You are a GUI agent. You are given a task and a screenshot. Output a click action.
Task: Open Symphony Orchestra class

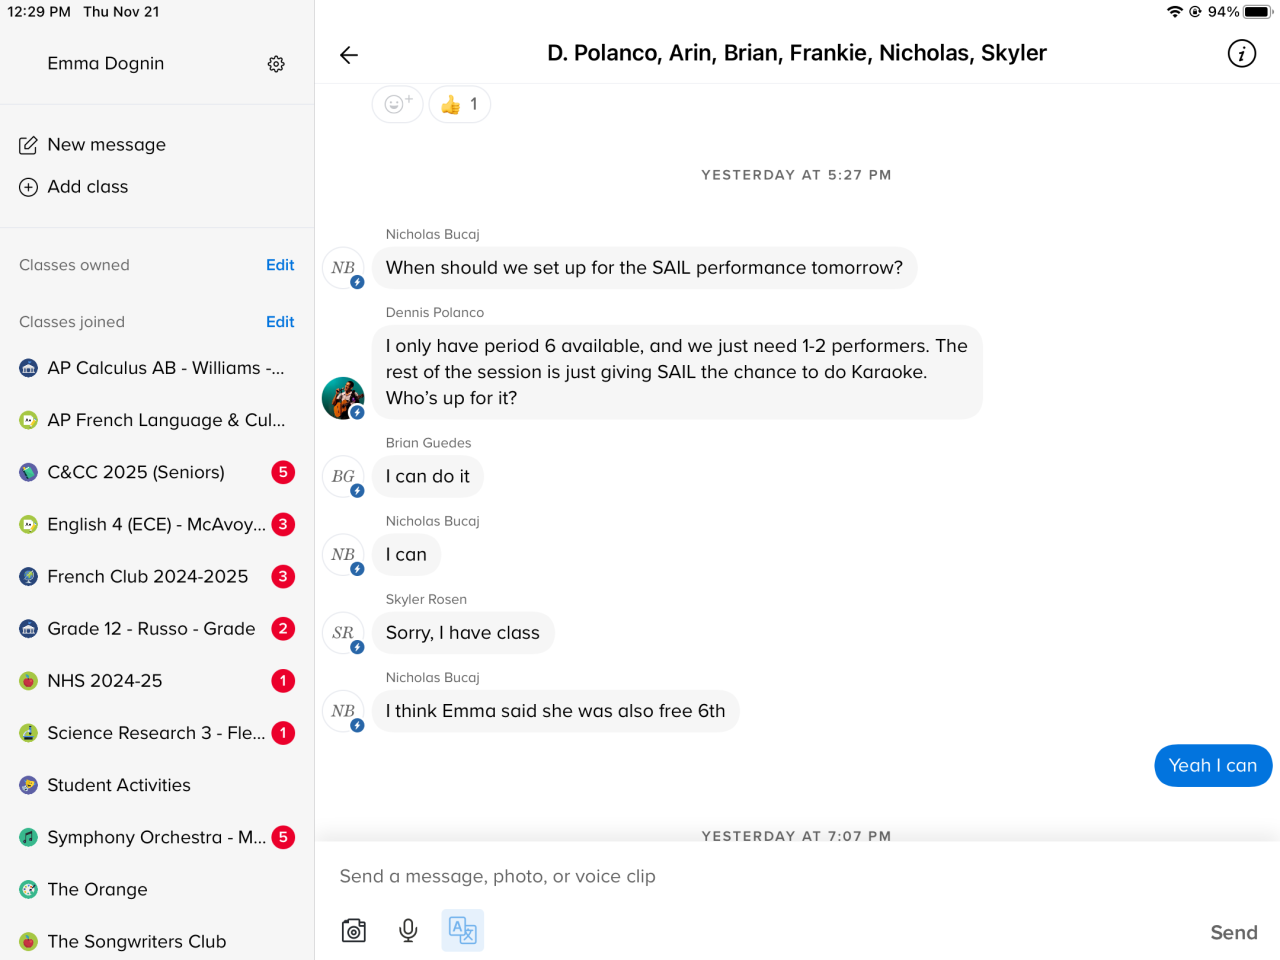coord(156,837)
